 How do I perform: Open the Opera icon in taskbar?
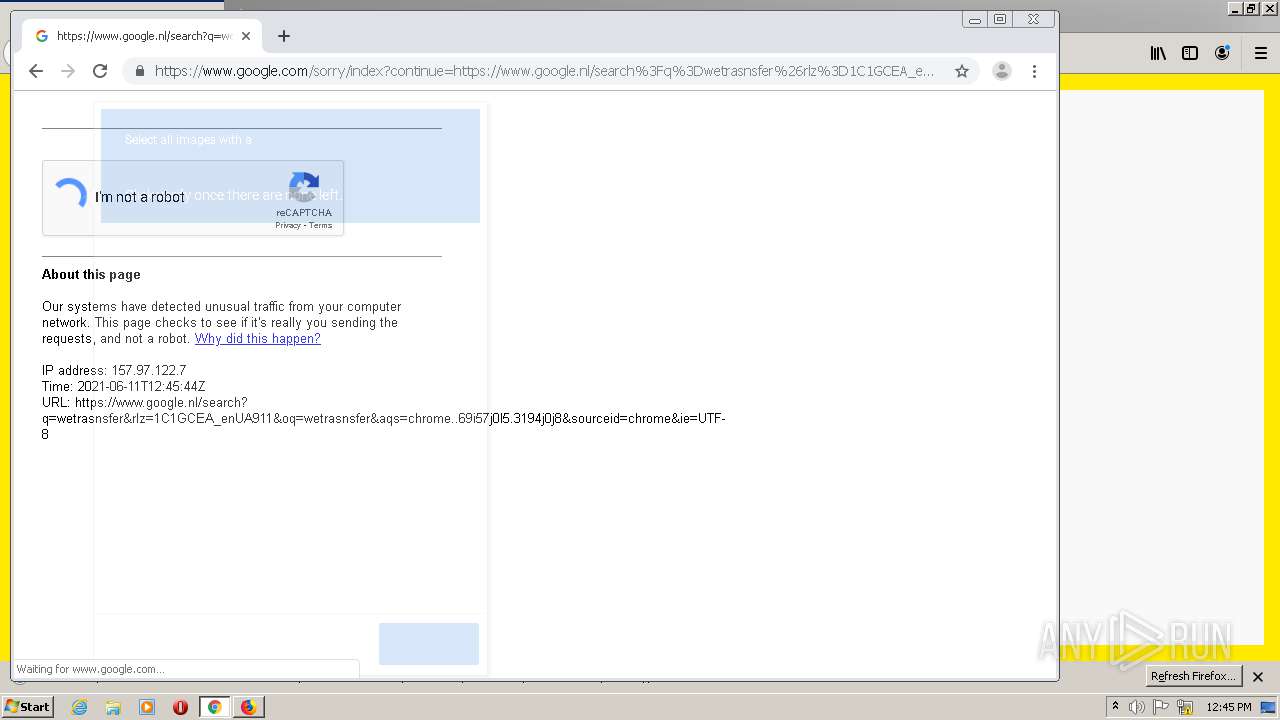click(181, 707)
